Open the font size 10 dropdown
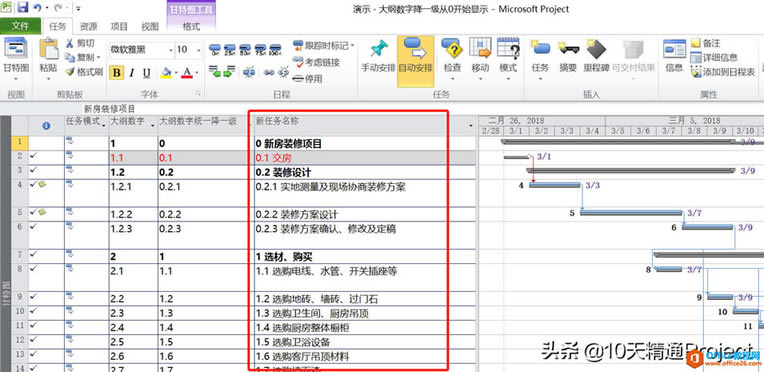 [199, 50]
